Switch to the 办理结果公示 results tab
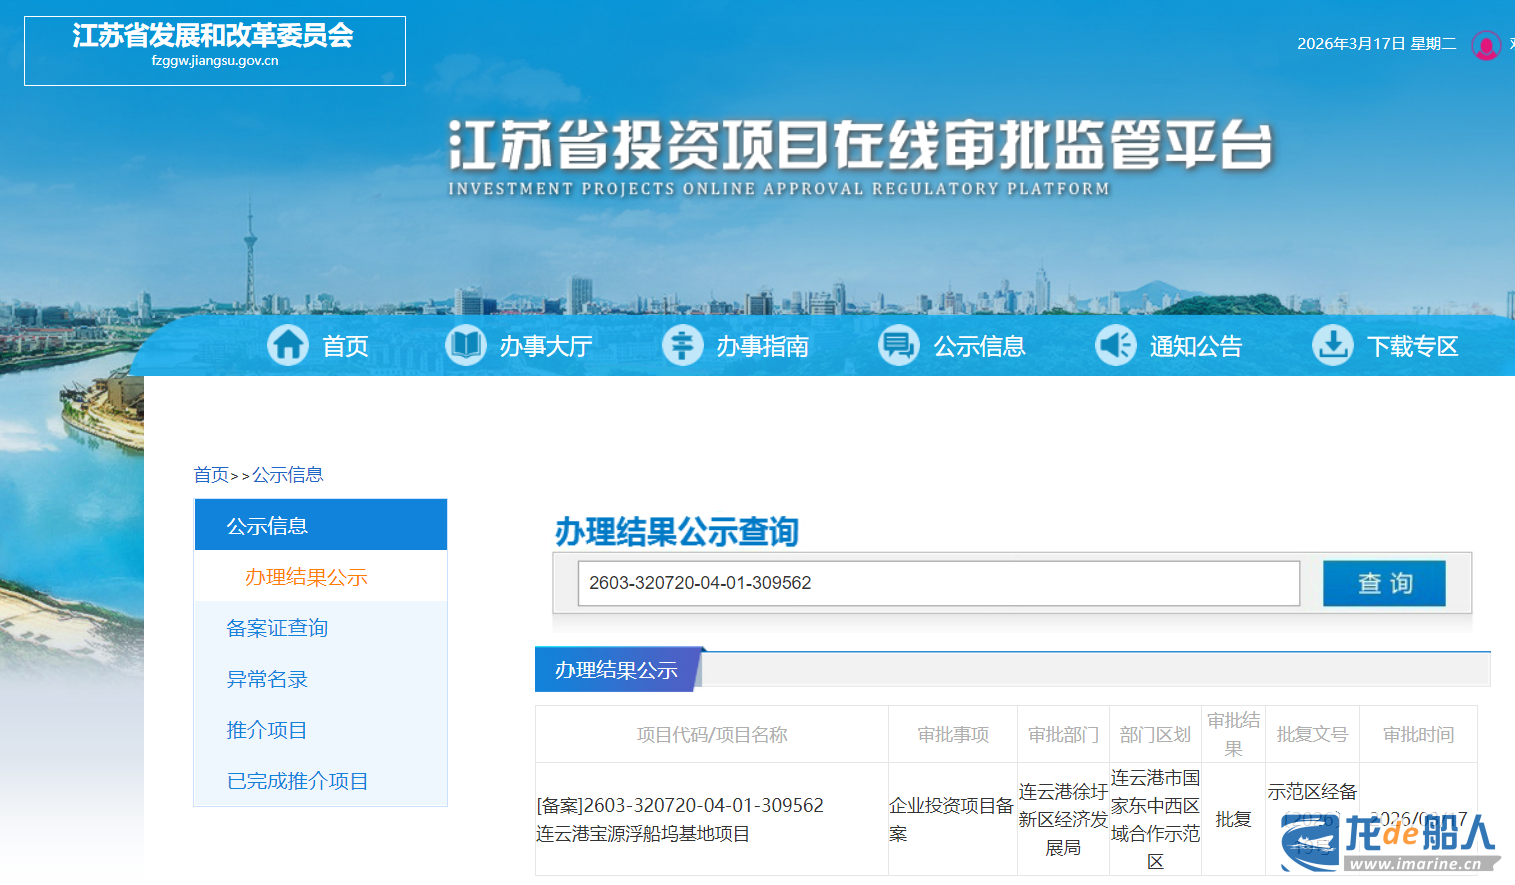Viewport: 1515px width, 885px height. point(616,670)
